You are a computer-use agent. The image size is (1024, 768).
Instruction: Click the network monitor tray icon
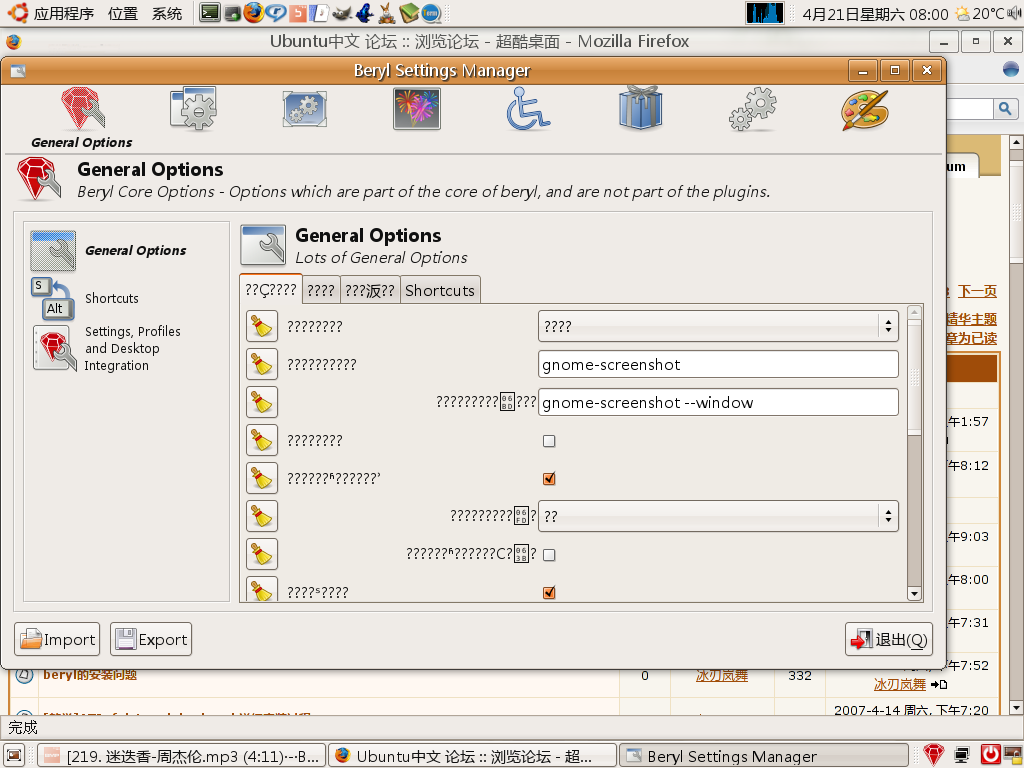tap(962, 756)
